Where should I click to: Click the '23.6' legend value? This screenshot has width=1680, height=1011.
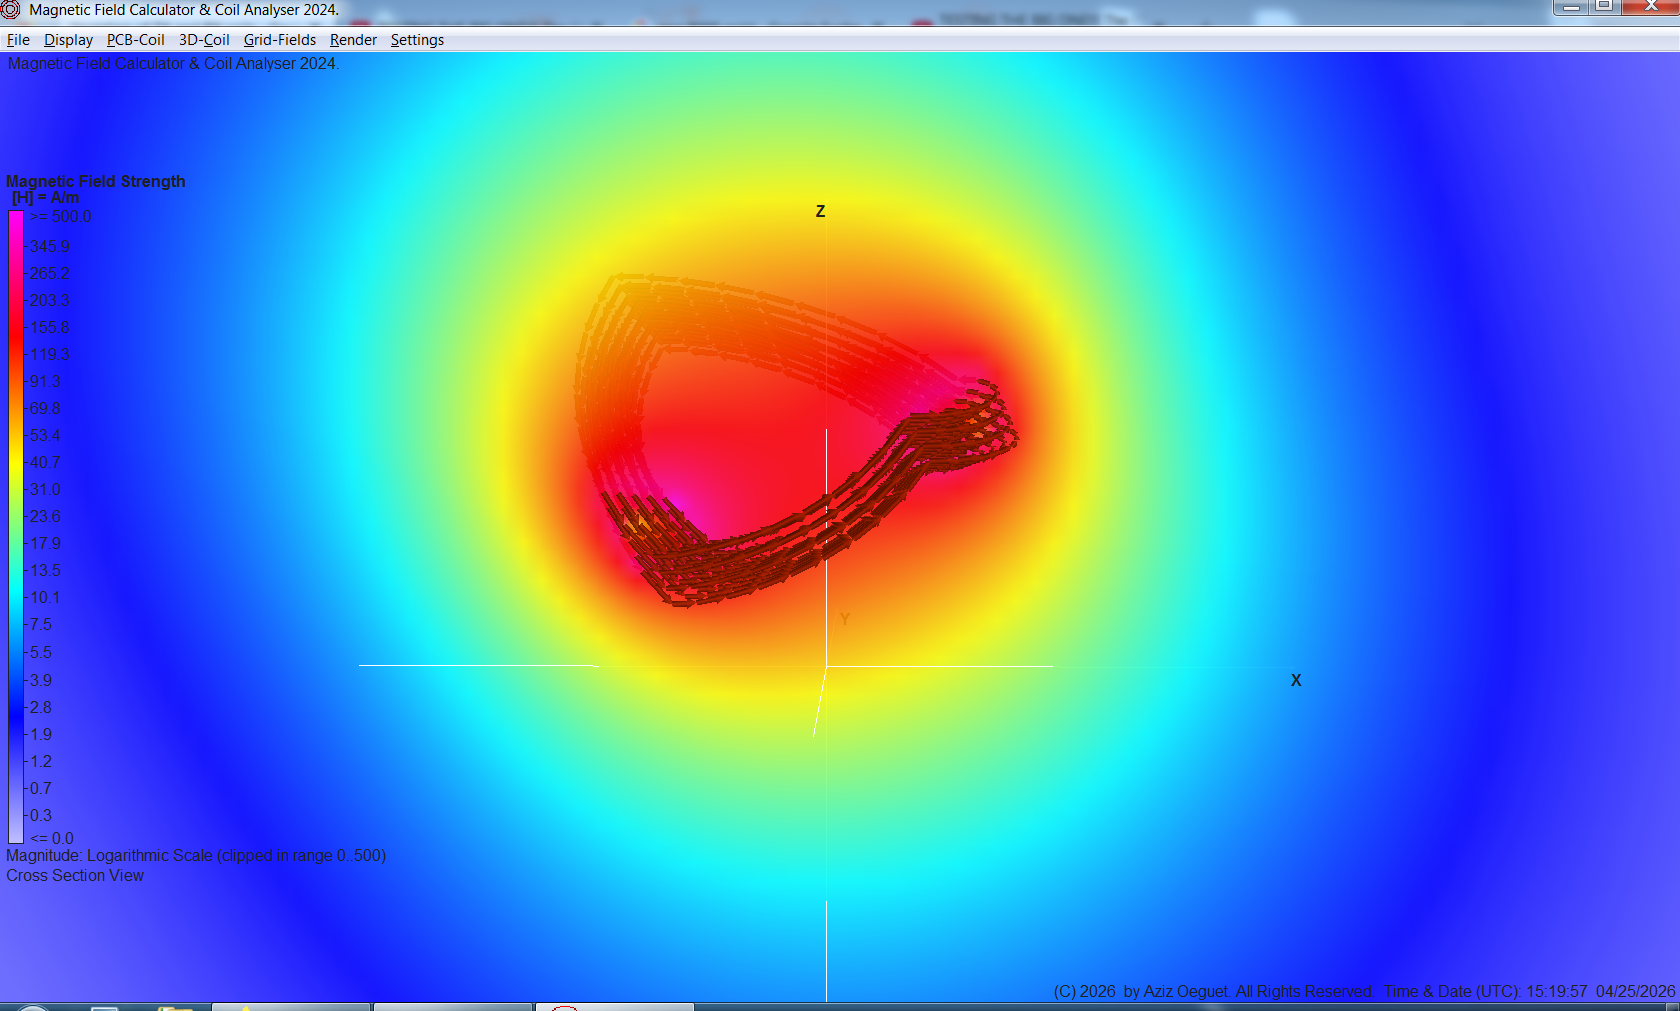(45, 516)
